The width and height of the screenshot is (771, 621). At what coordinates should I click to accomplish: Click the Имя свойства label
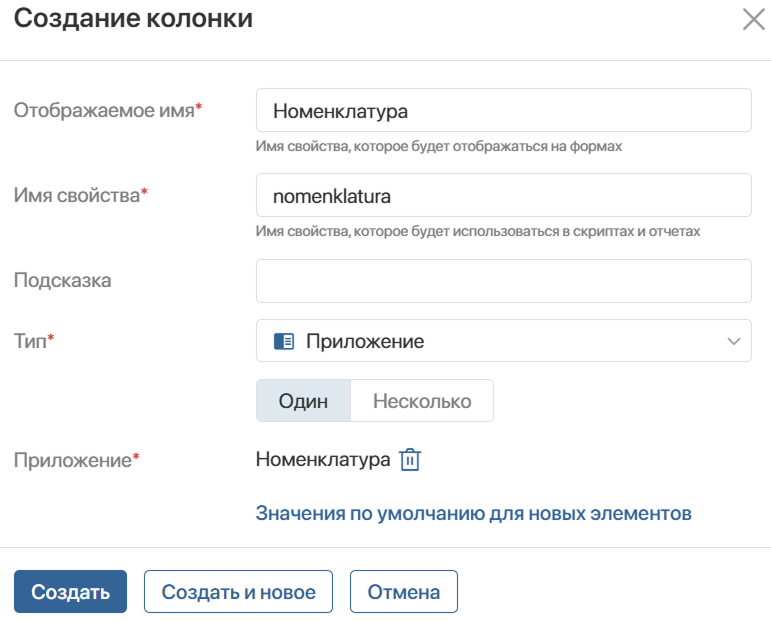[81, 195]
